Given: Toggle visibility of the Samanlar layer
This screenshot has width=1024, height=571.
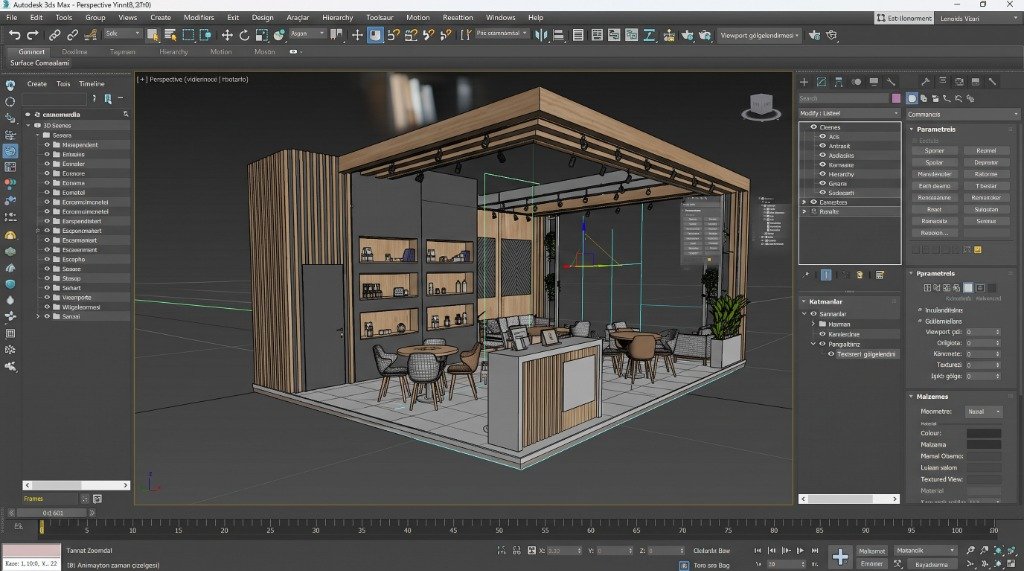Looking at the screenshot, I should [x=814, y=314].
